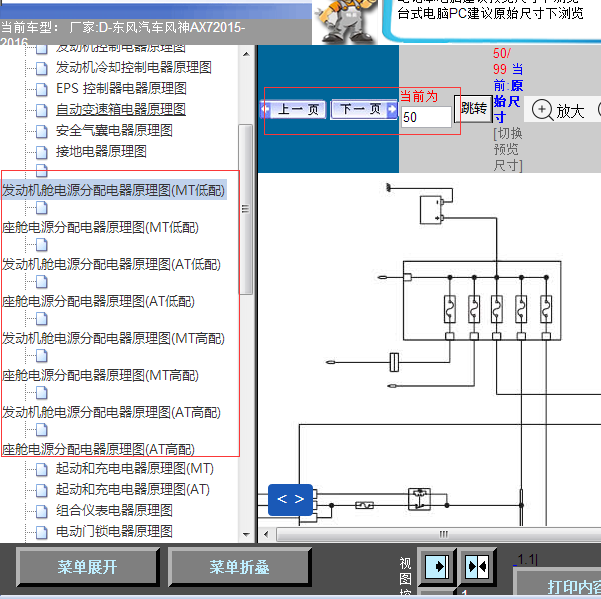Zoom in with the 放大 magnifier button
Viewport: 601px width, 599px height.
[558, 111]
